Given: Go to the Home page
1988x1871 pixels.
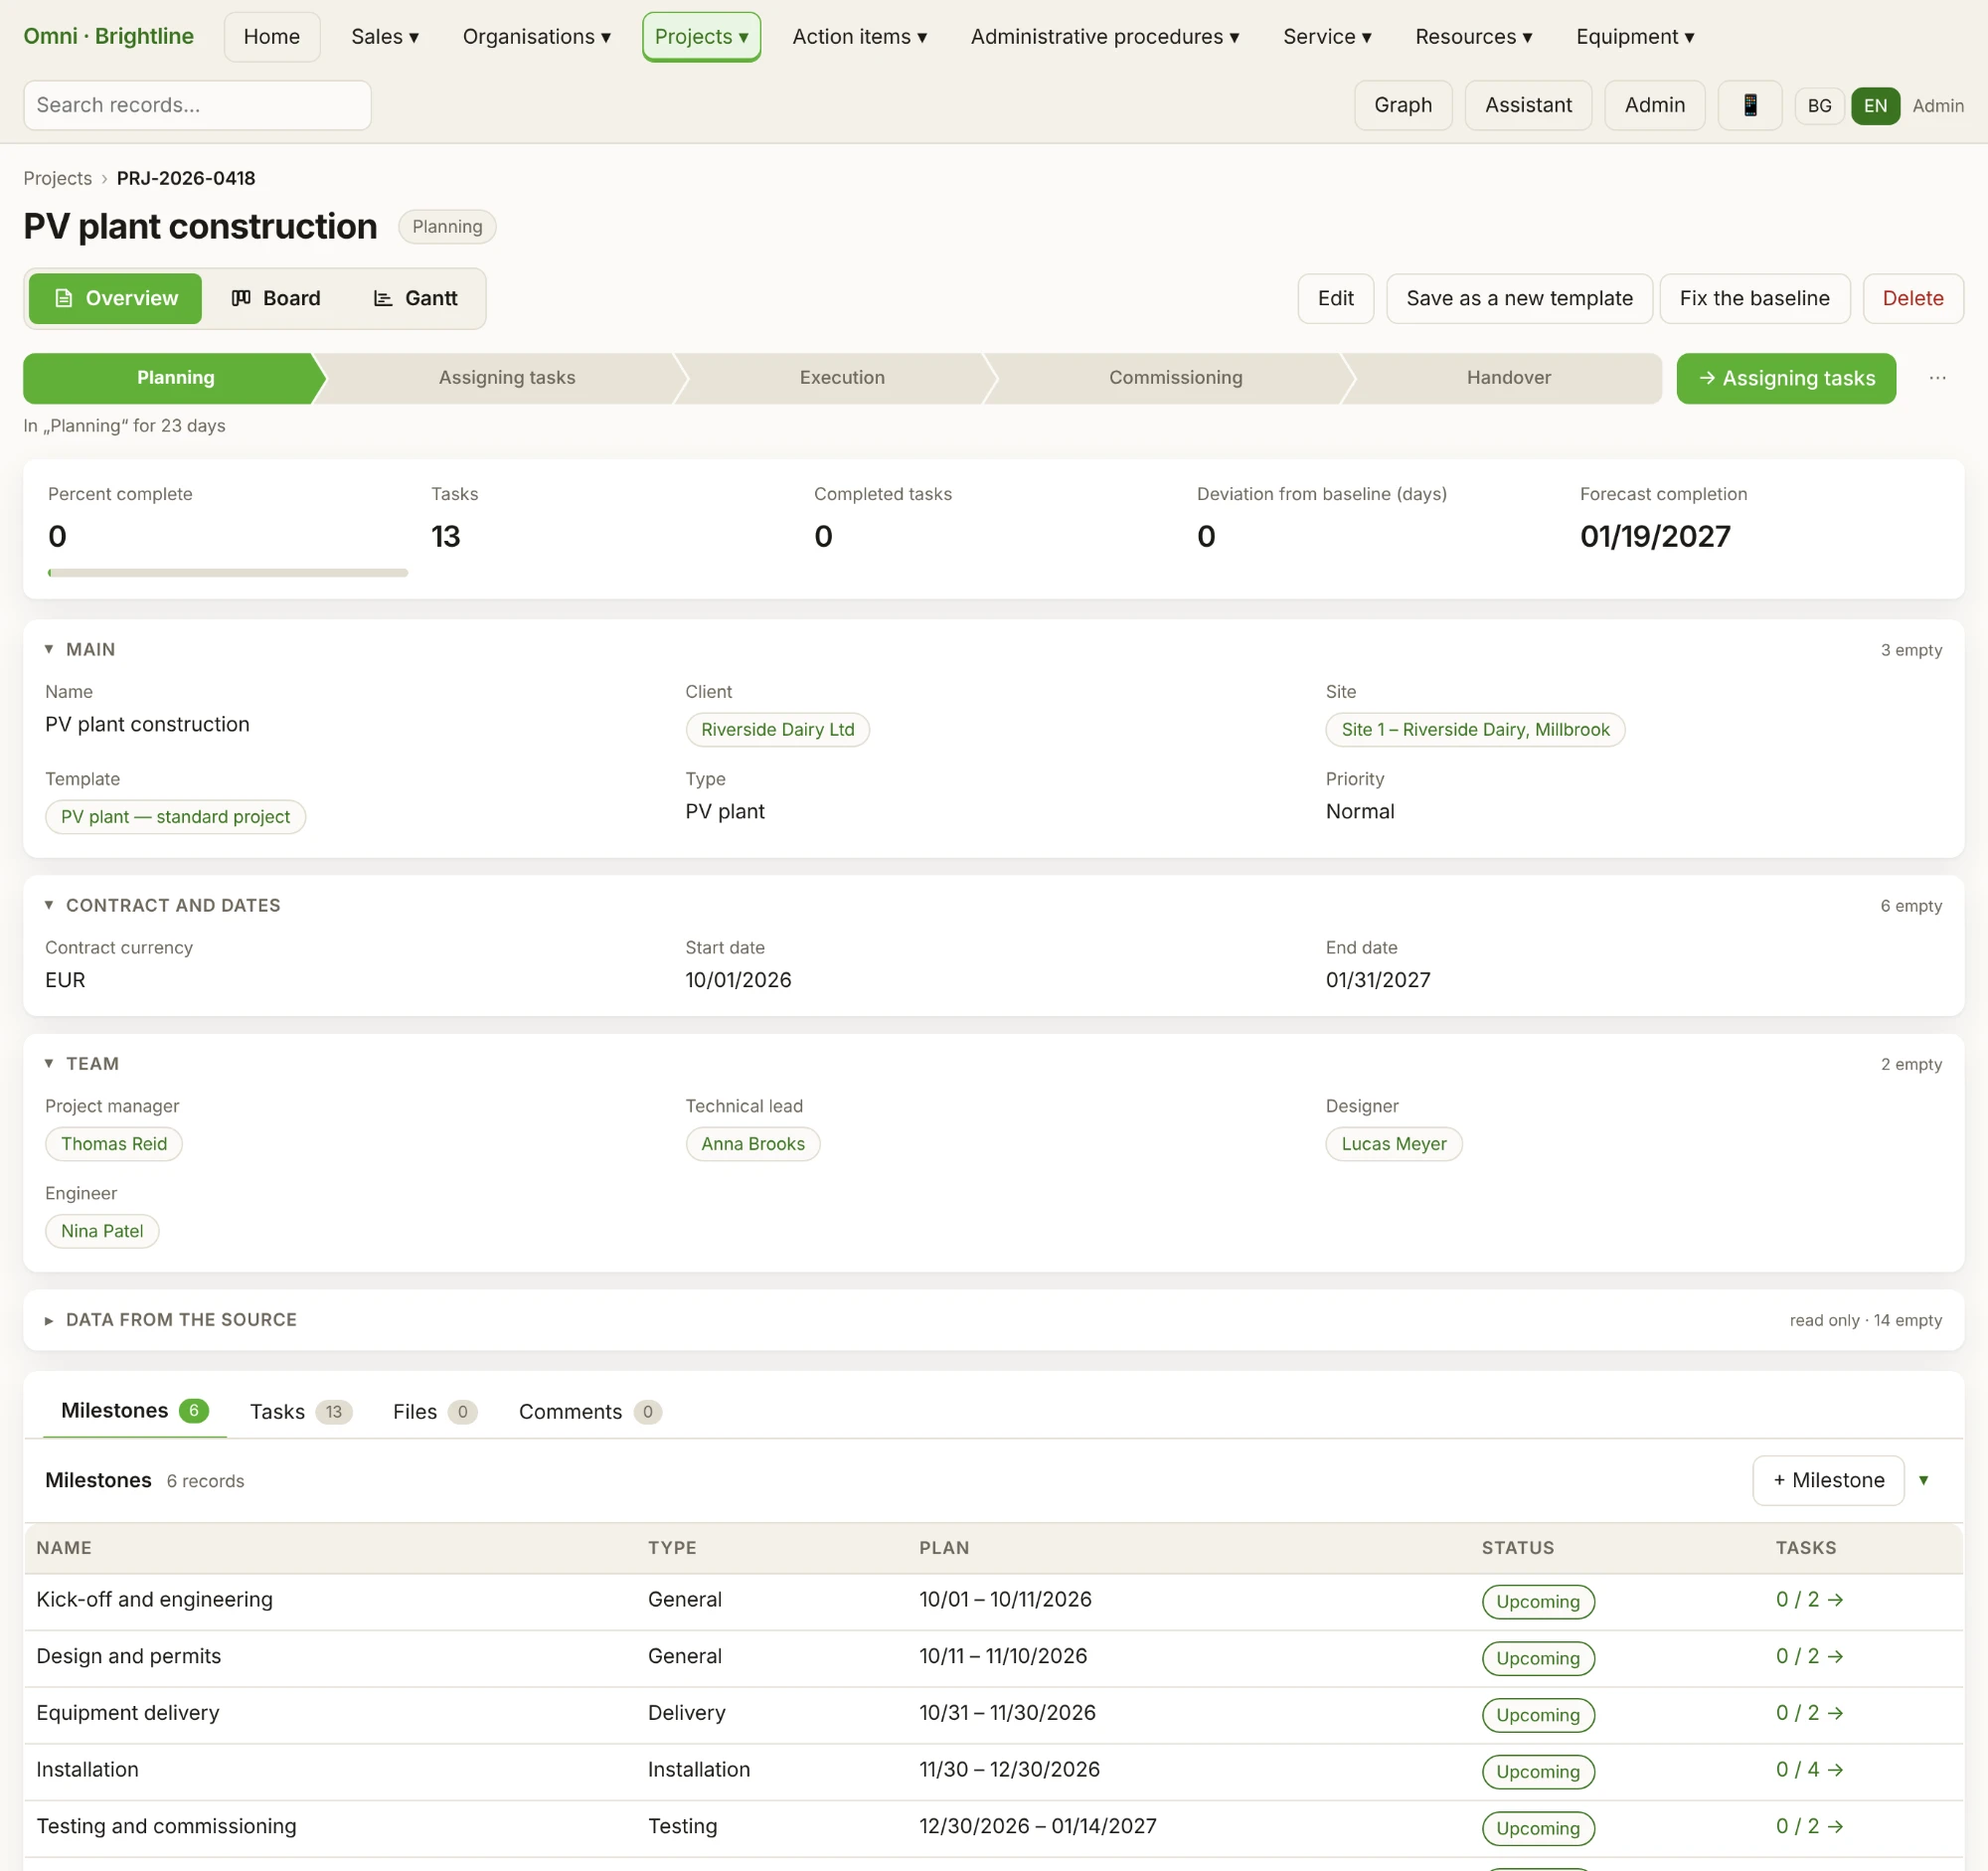Looking at the screenshot, I should tap(272, 37).
